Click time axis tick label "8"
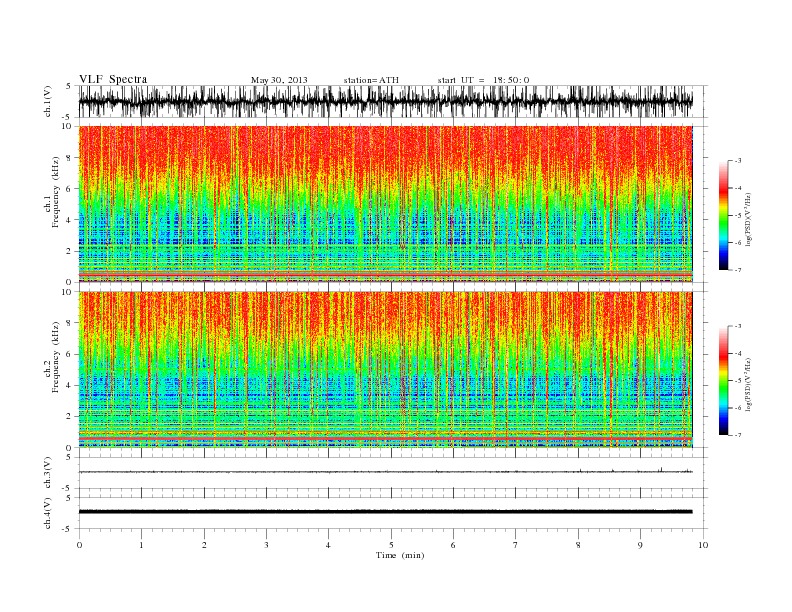Viewport: 792px width, 612px height. tap(578, 545)
